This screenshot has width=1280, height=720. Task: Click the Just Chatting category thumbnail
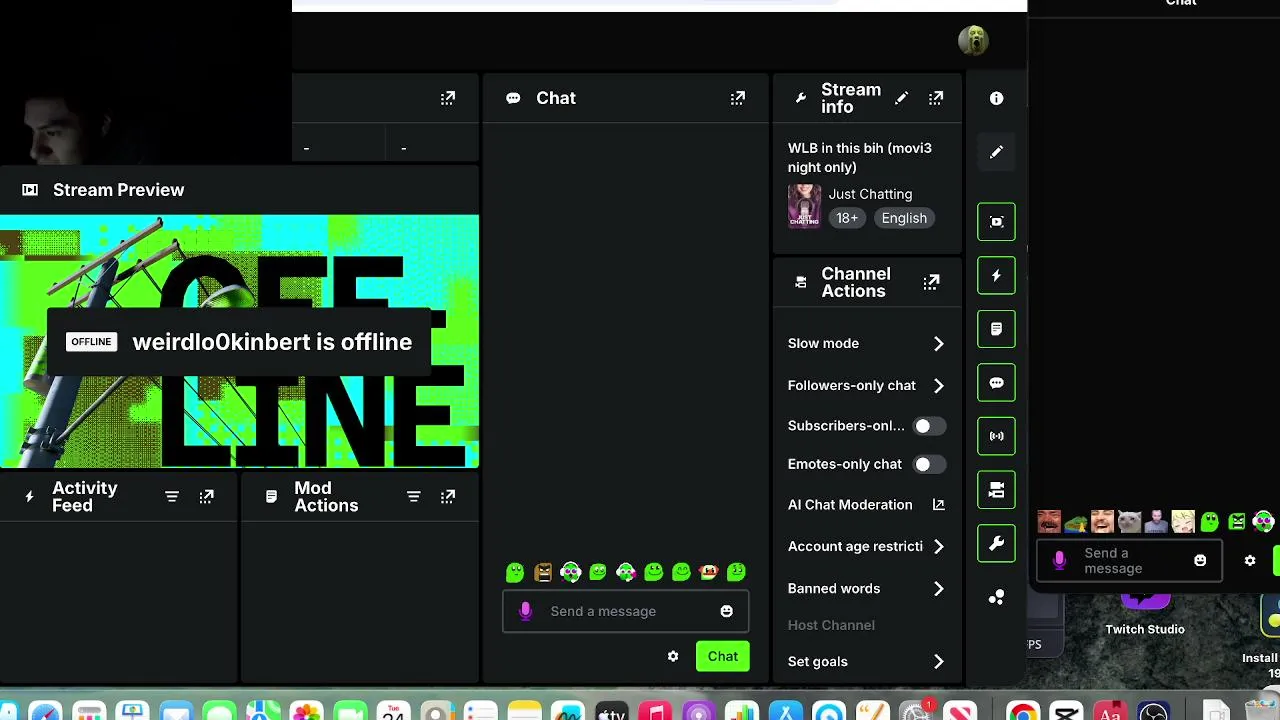[x=804, y=206]
